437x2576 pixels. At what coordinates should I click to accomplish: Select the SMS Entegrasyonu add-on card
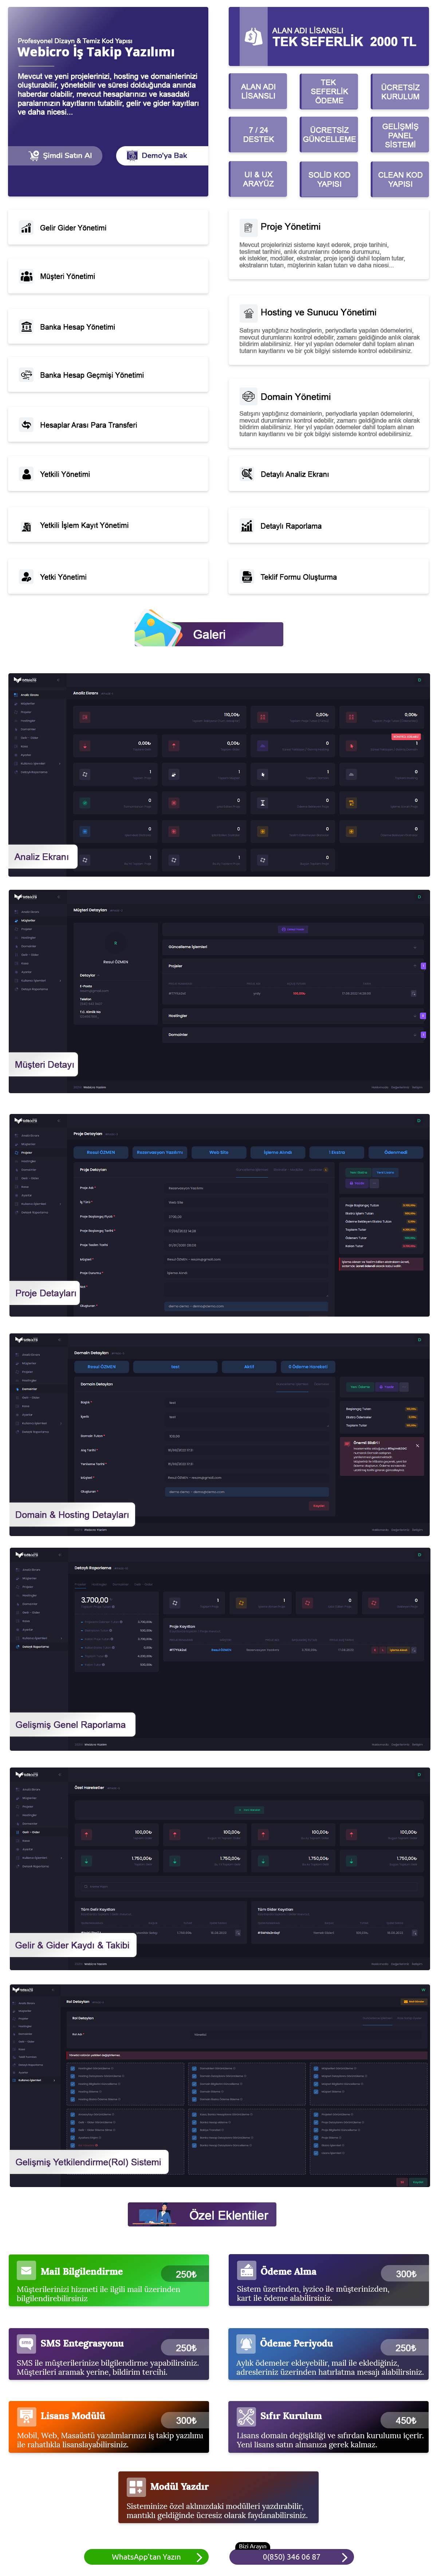click(x=109, y=2354)
